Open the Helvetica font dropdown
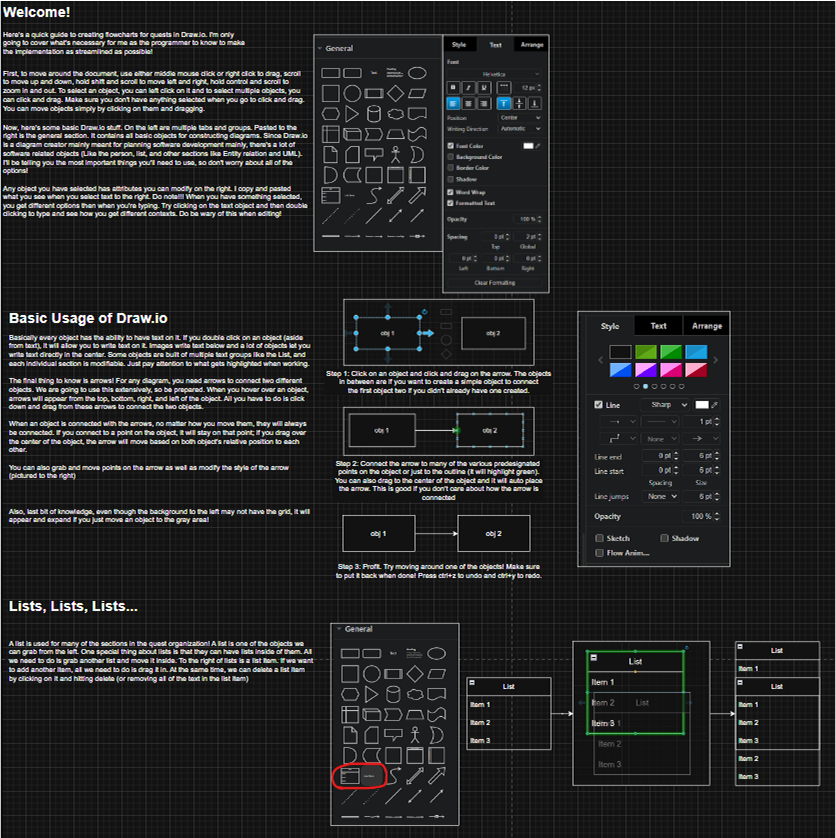Screen dimensions: 836x838 [x=496, y=74]
